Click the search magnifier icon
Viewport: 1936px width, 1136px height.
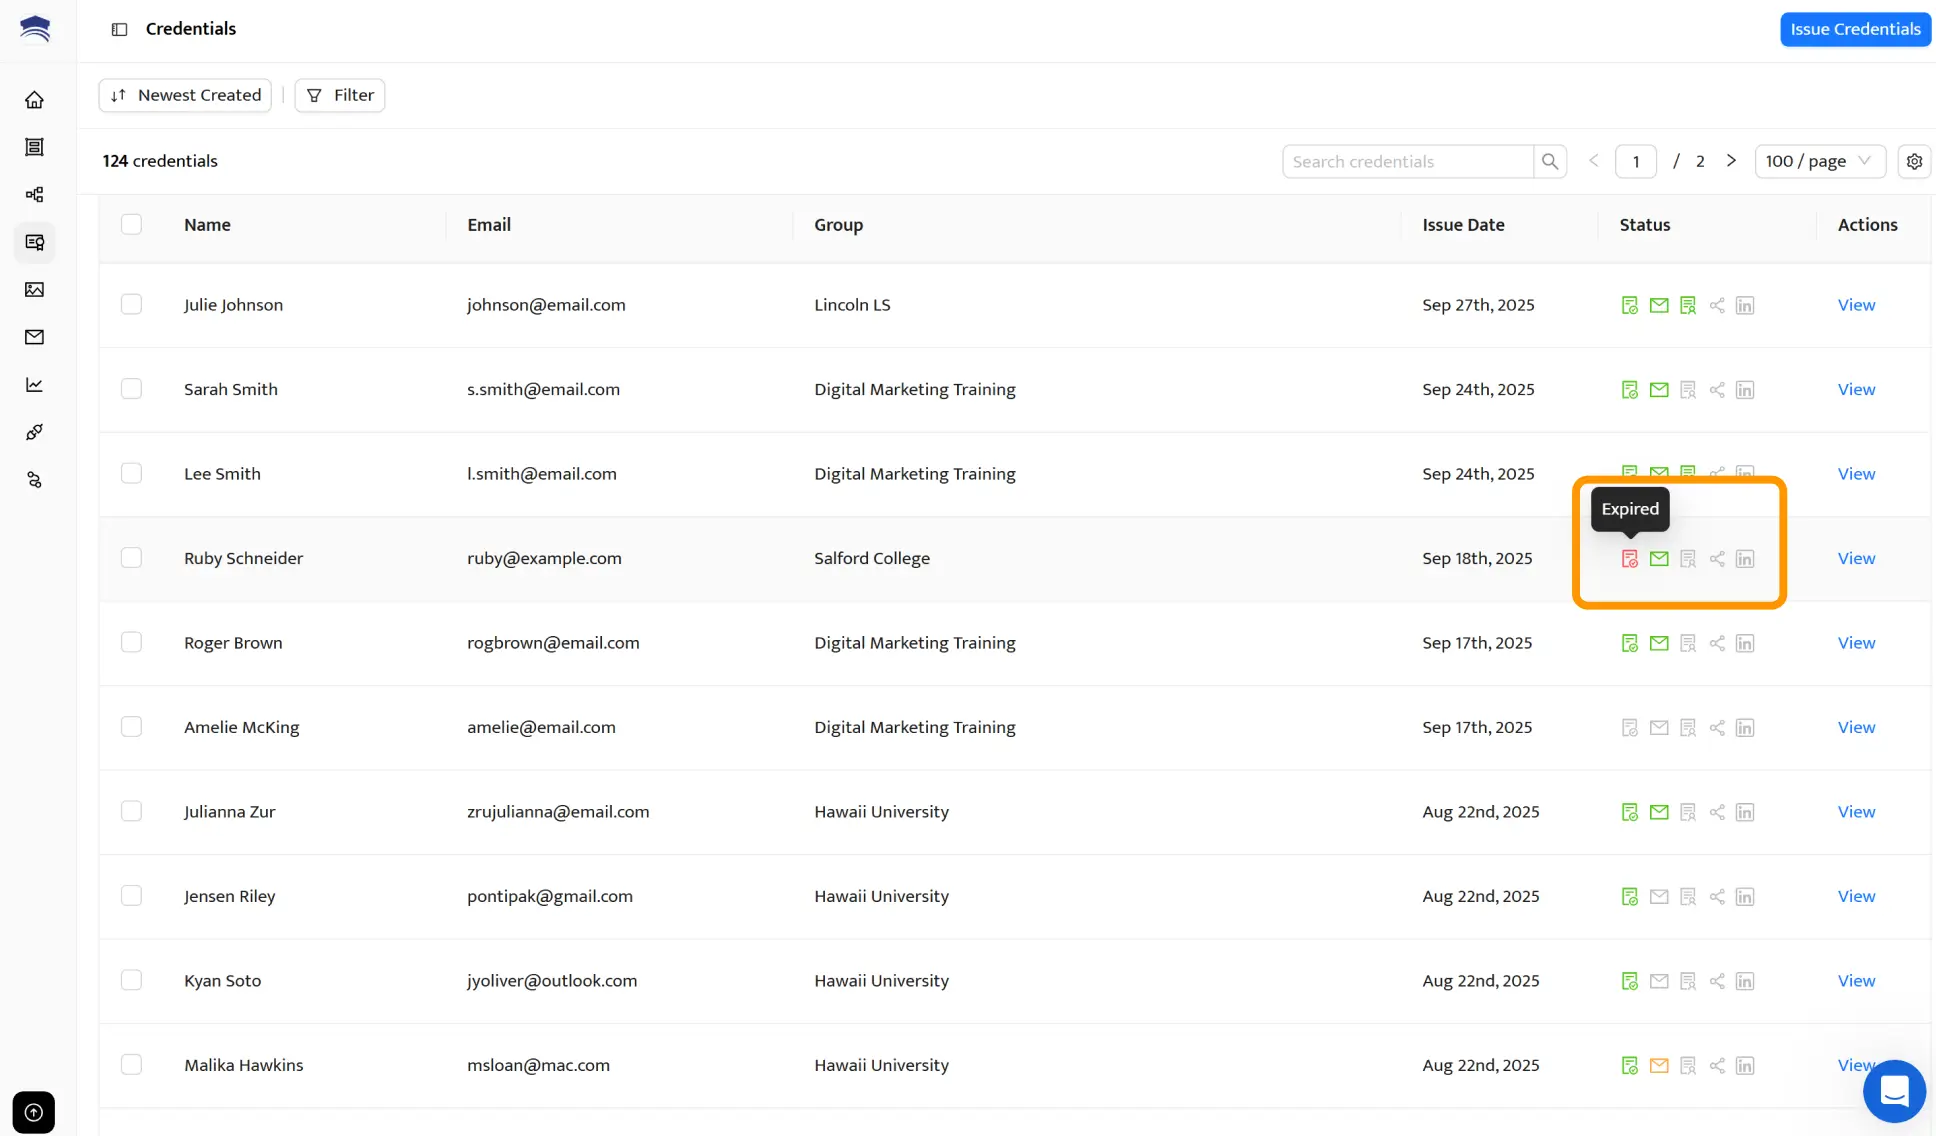(1550, 161)
